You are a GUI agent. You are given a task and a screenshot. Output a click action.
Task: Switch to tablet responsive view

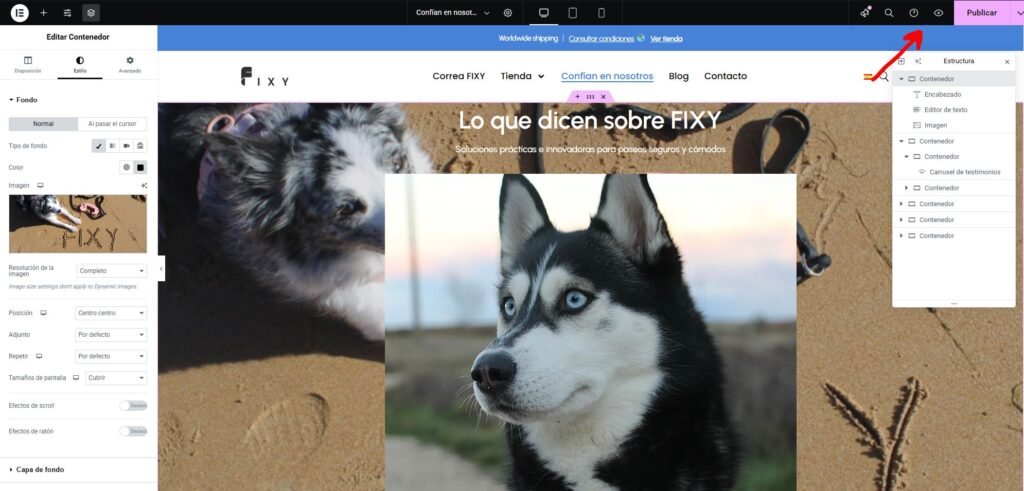(573, 13)
